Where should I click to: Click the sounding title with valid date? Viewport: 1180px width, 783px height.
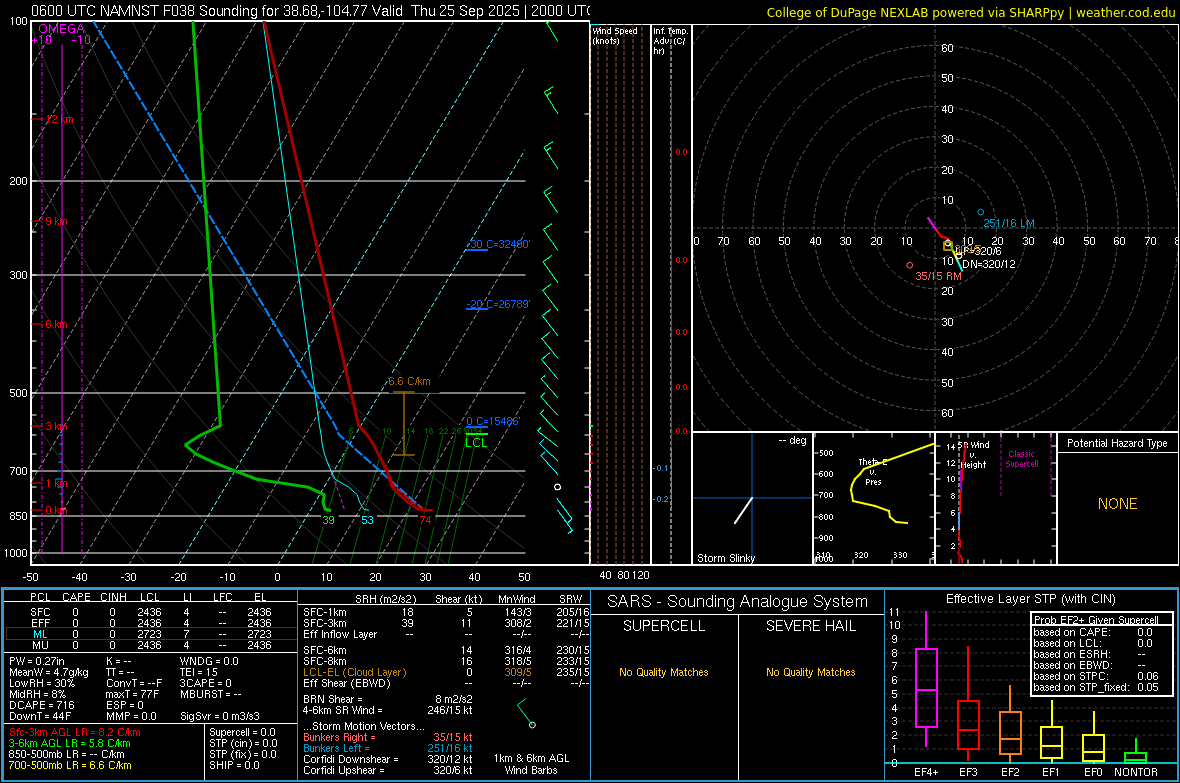pyautogui.click(x=310, y=11)
